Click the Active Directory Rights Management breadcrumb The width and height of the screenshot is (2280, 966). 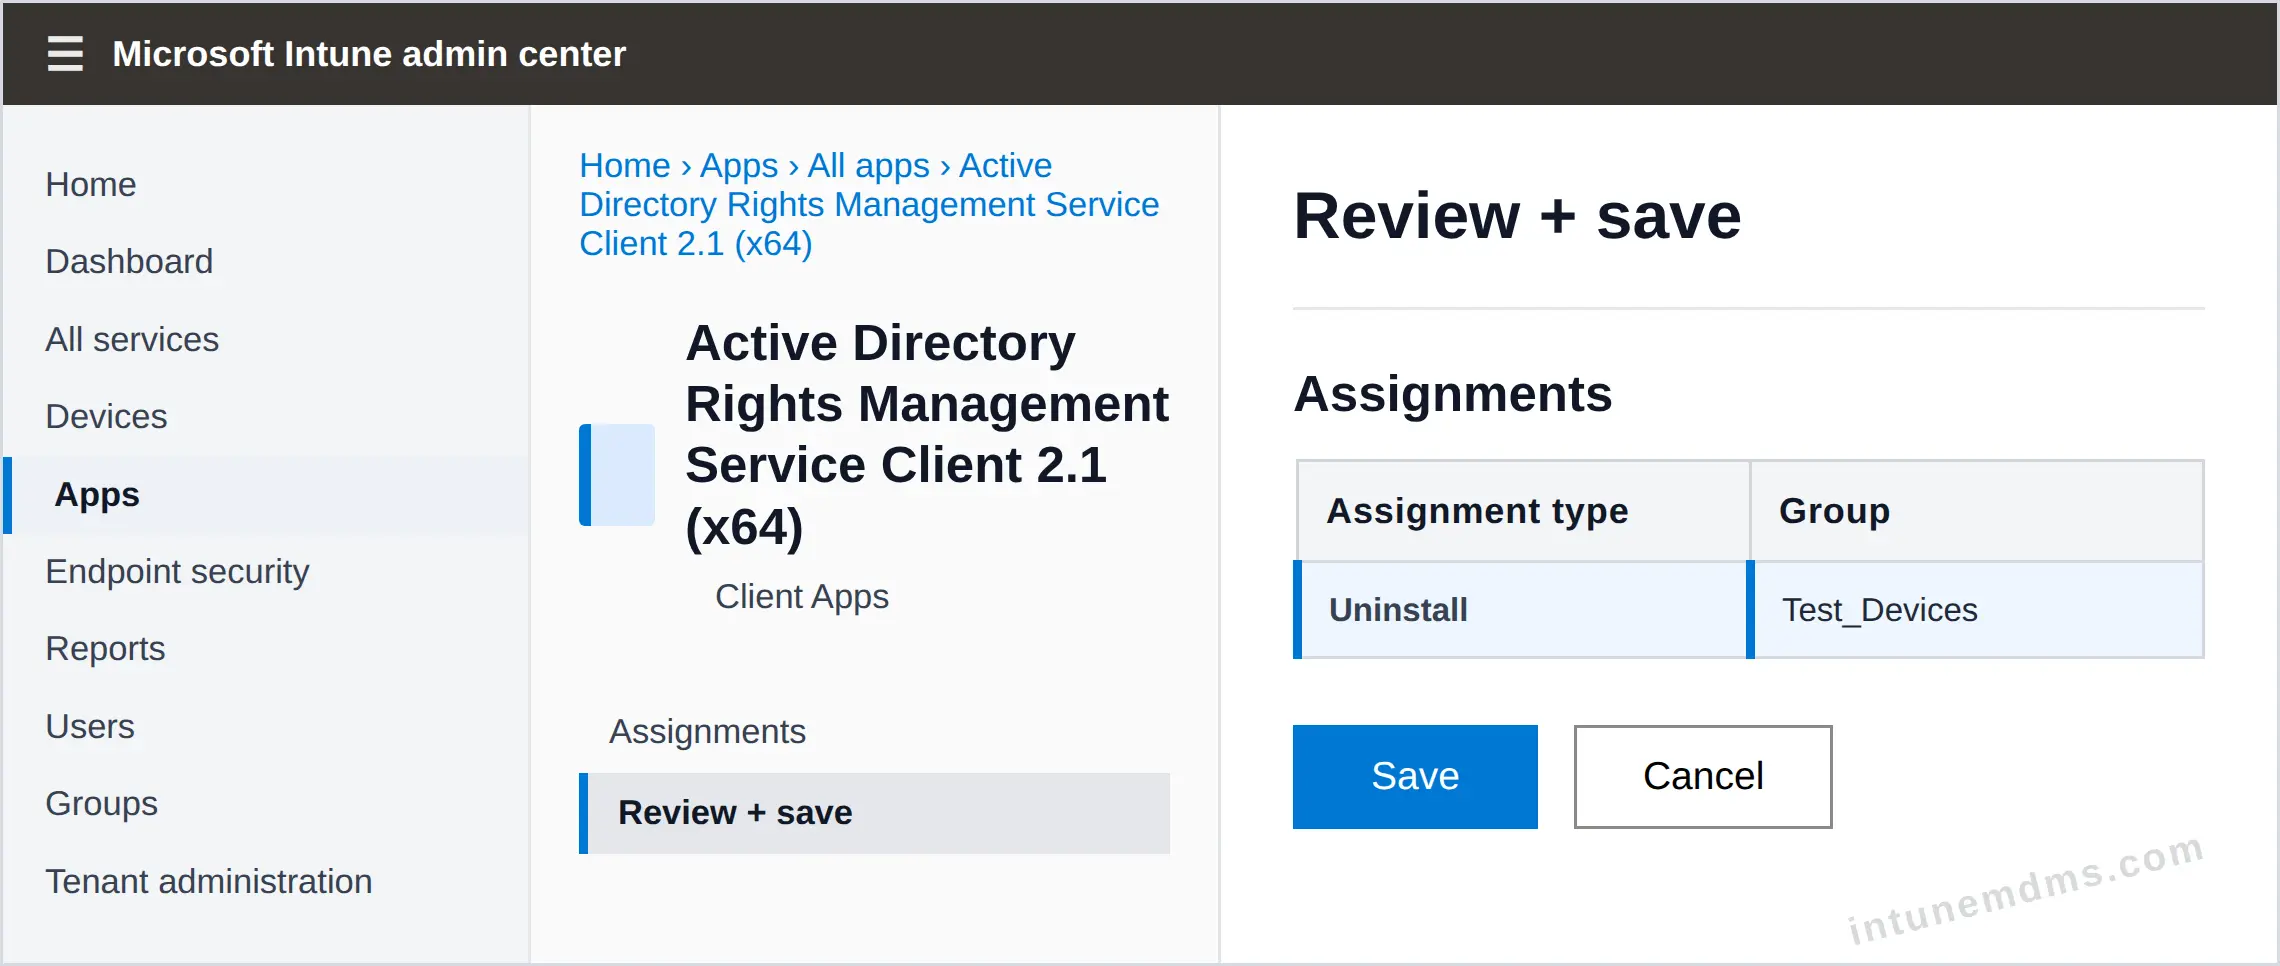pyautogui.click(x=869, y=205)
